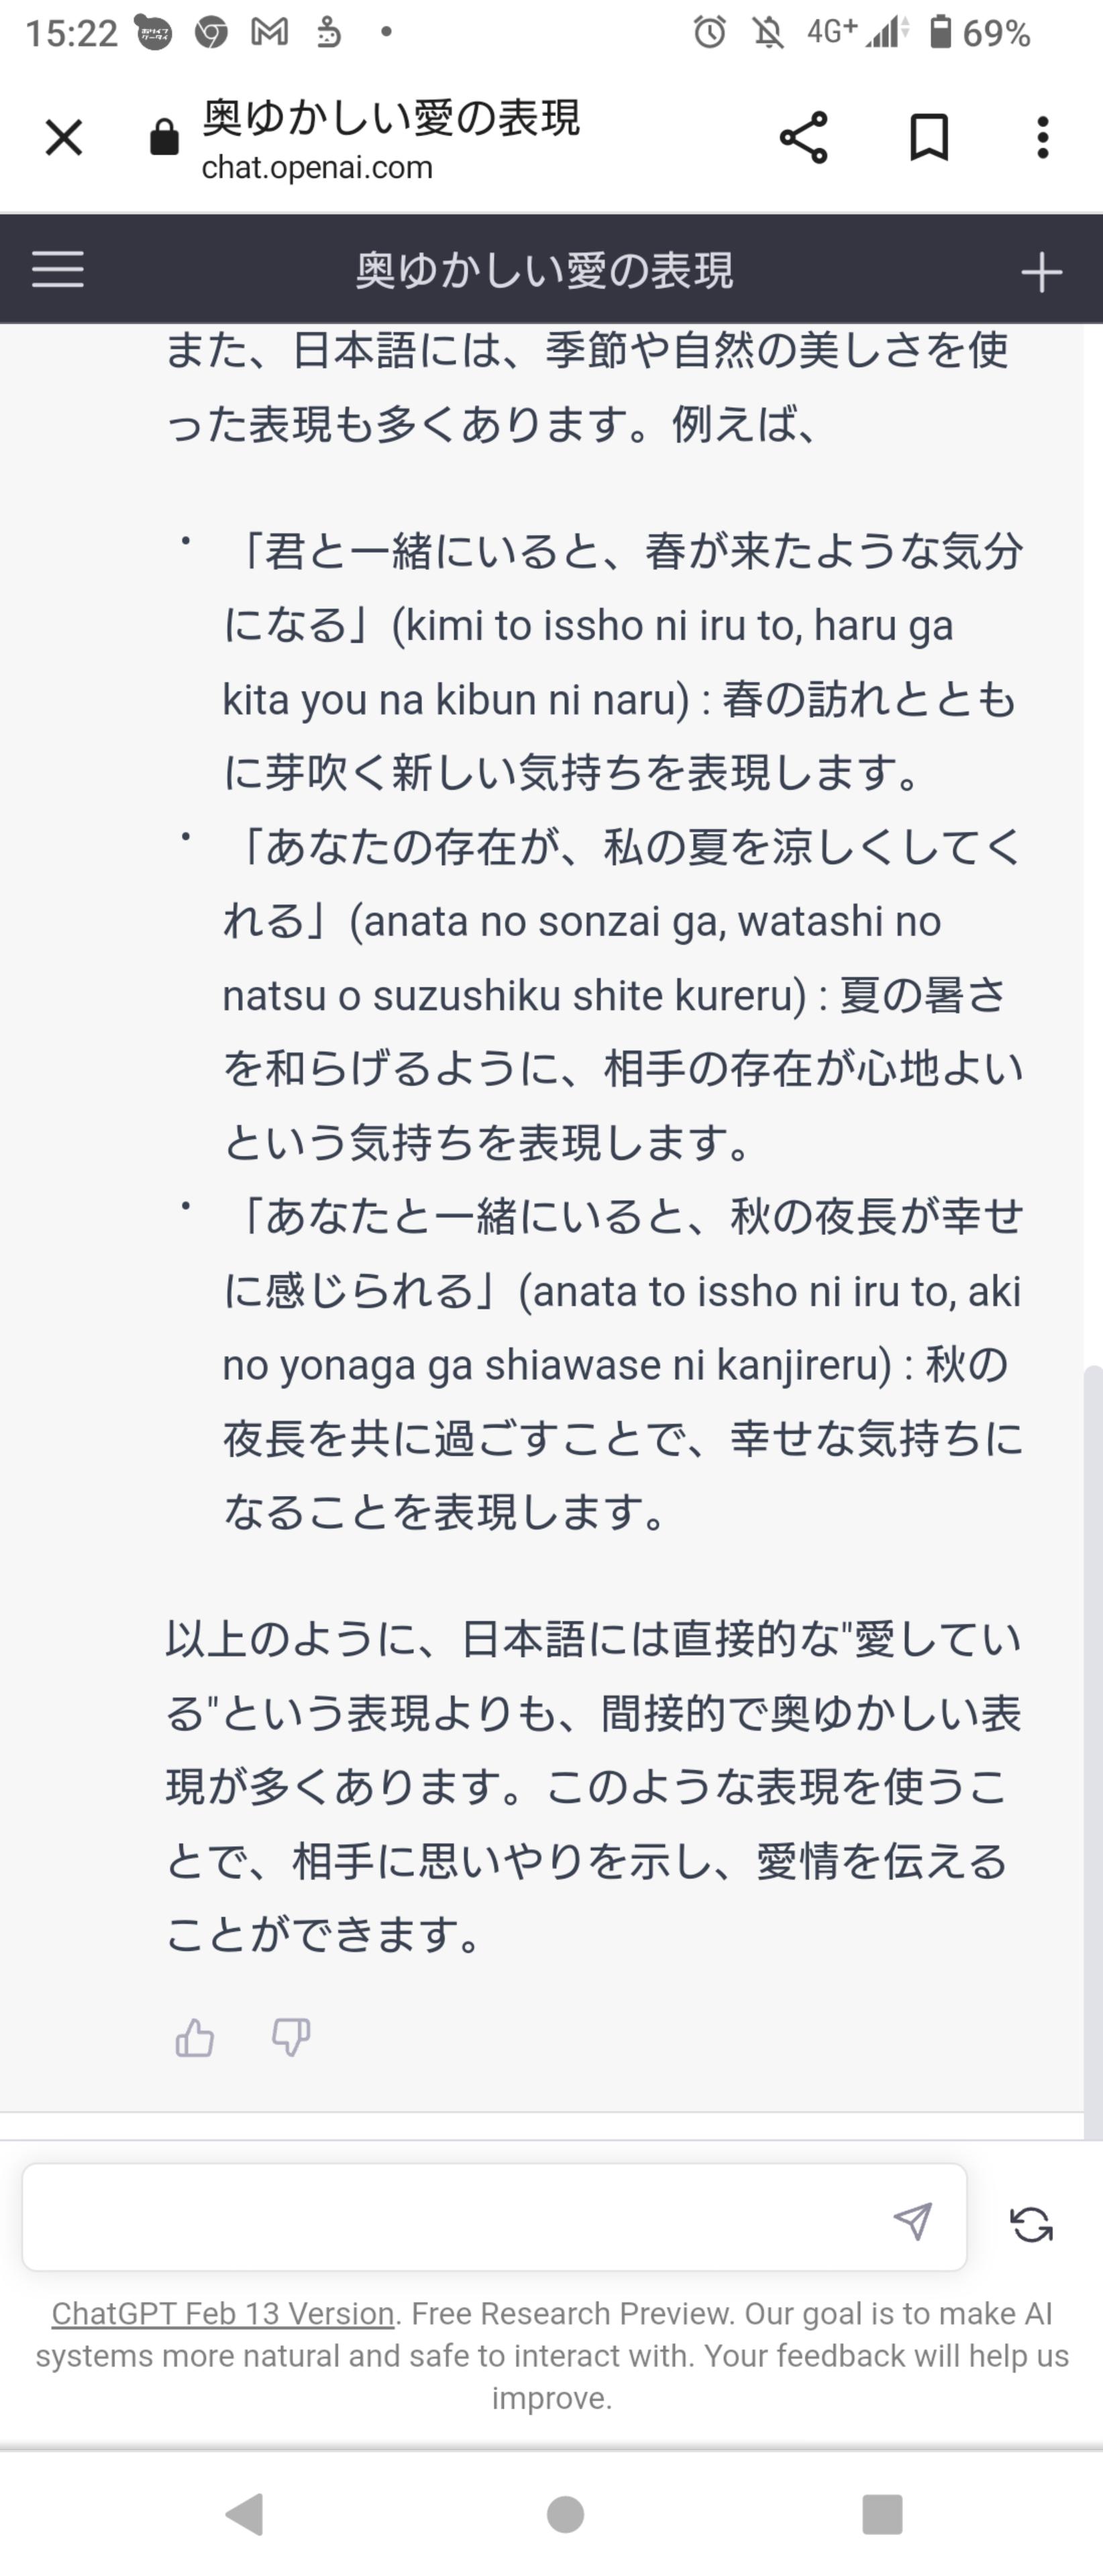Close the browser custom tab
Image resolution: width=1103 pixels, height=2576 pixels.
pos(64,138)
